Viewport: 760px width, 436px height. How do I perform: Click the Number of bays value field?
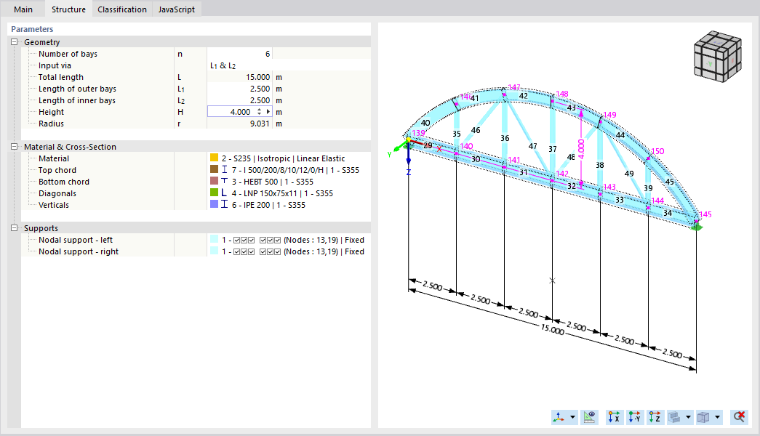(x=239, y=54)
